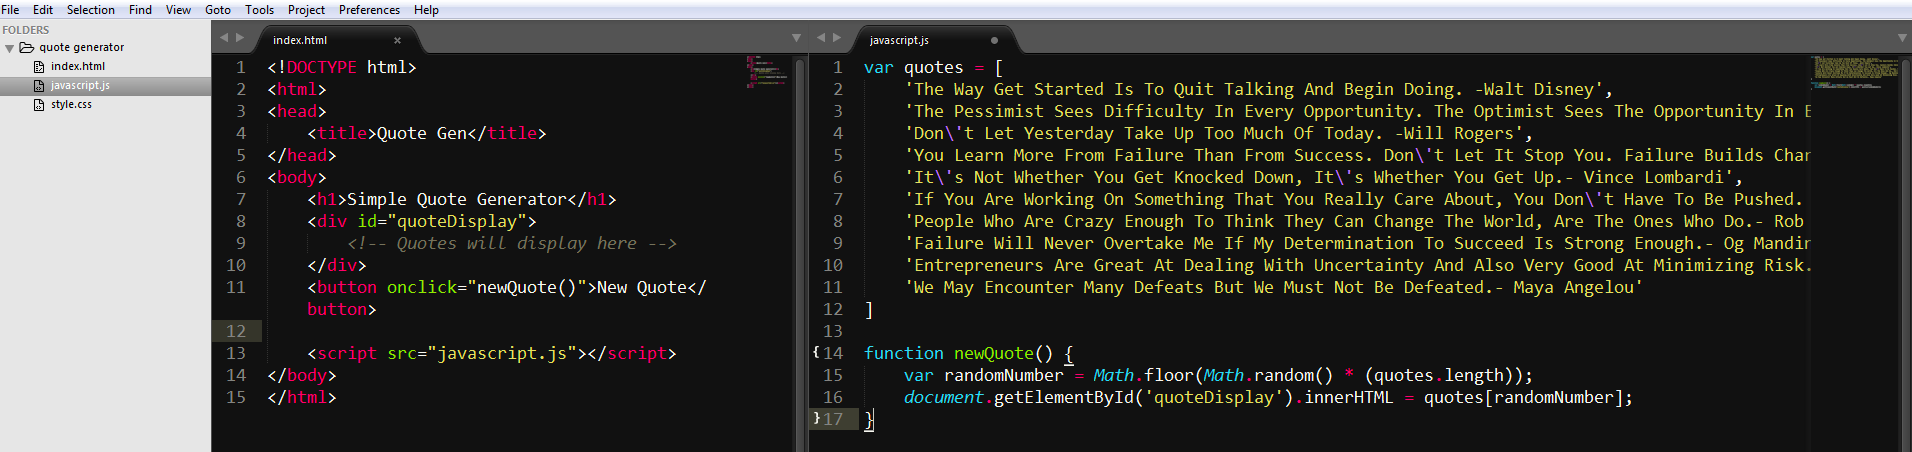
Task: Click the script src "javascript.js" text
Action: point(506,353)
